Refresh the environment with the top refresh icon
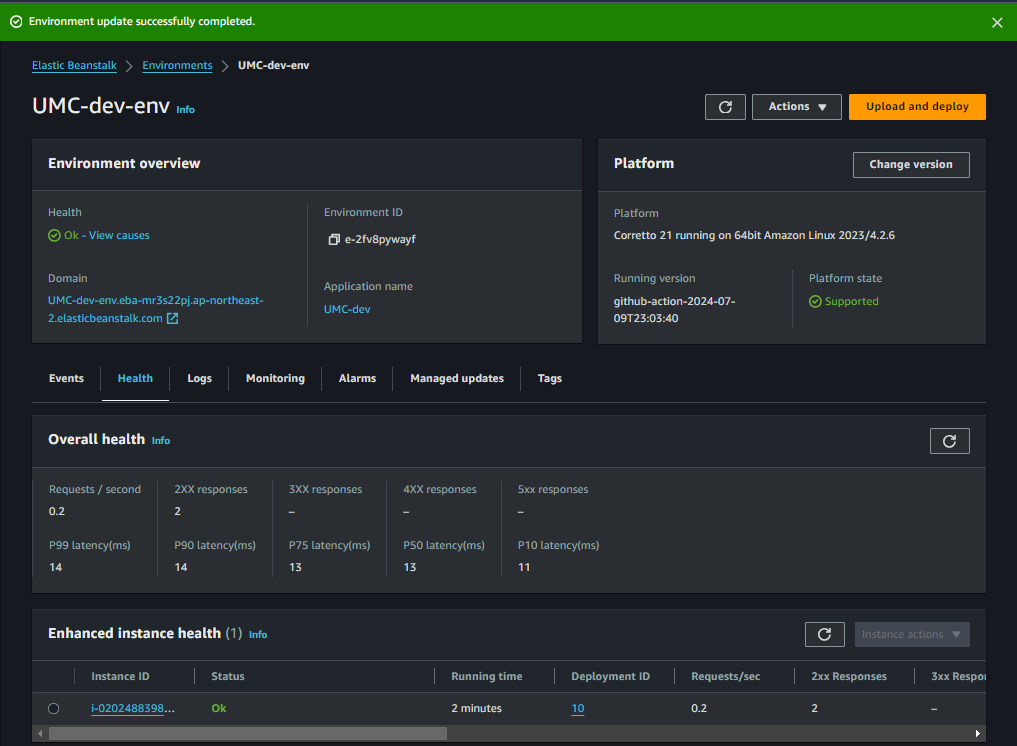Viewport: 1017px width, 746px height. tap(725, 107)
